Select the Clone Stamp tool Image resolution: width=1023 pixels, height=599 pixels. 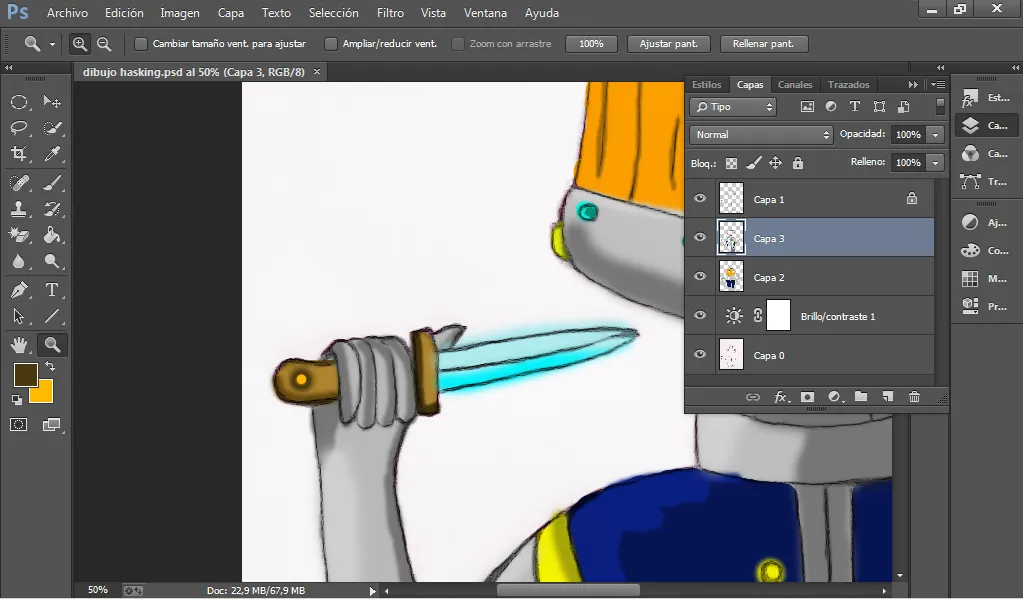(x=19, y=209)
